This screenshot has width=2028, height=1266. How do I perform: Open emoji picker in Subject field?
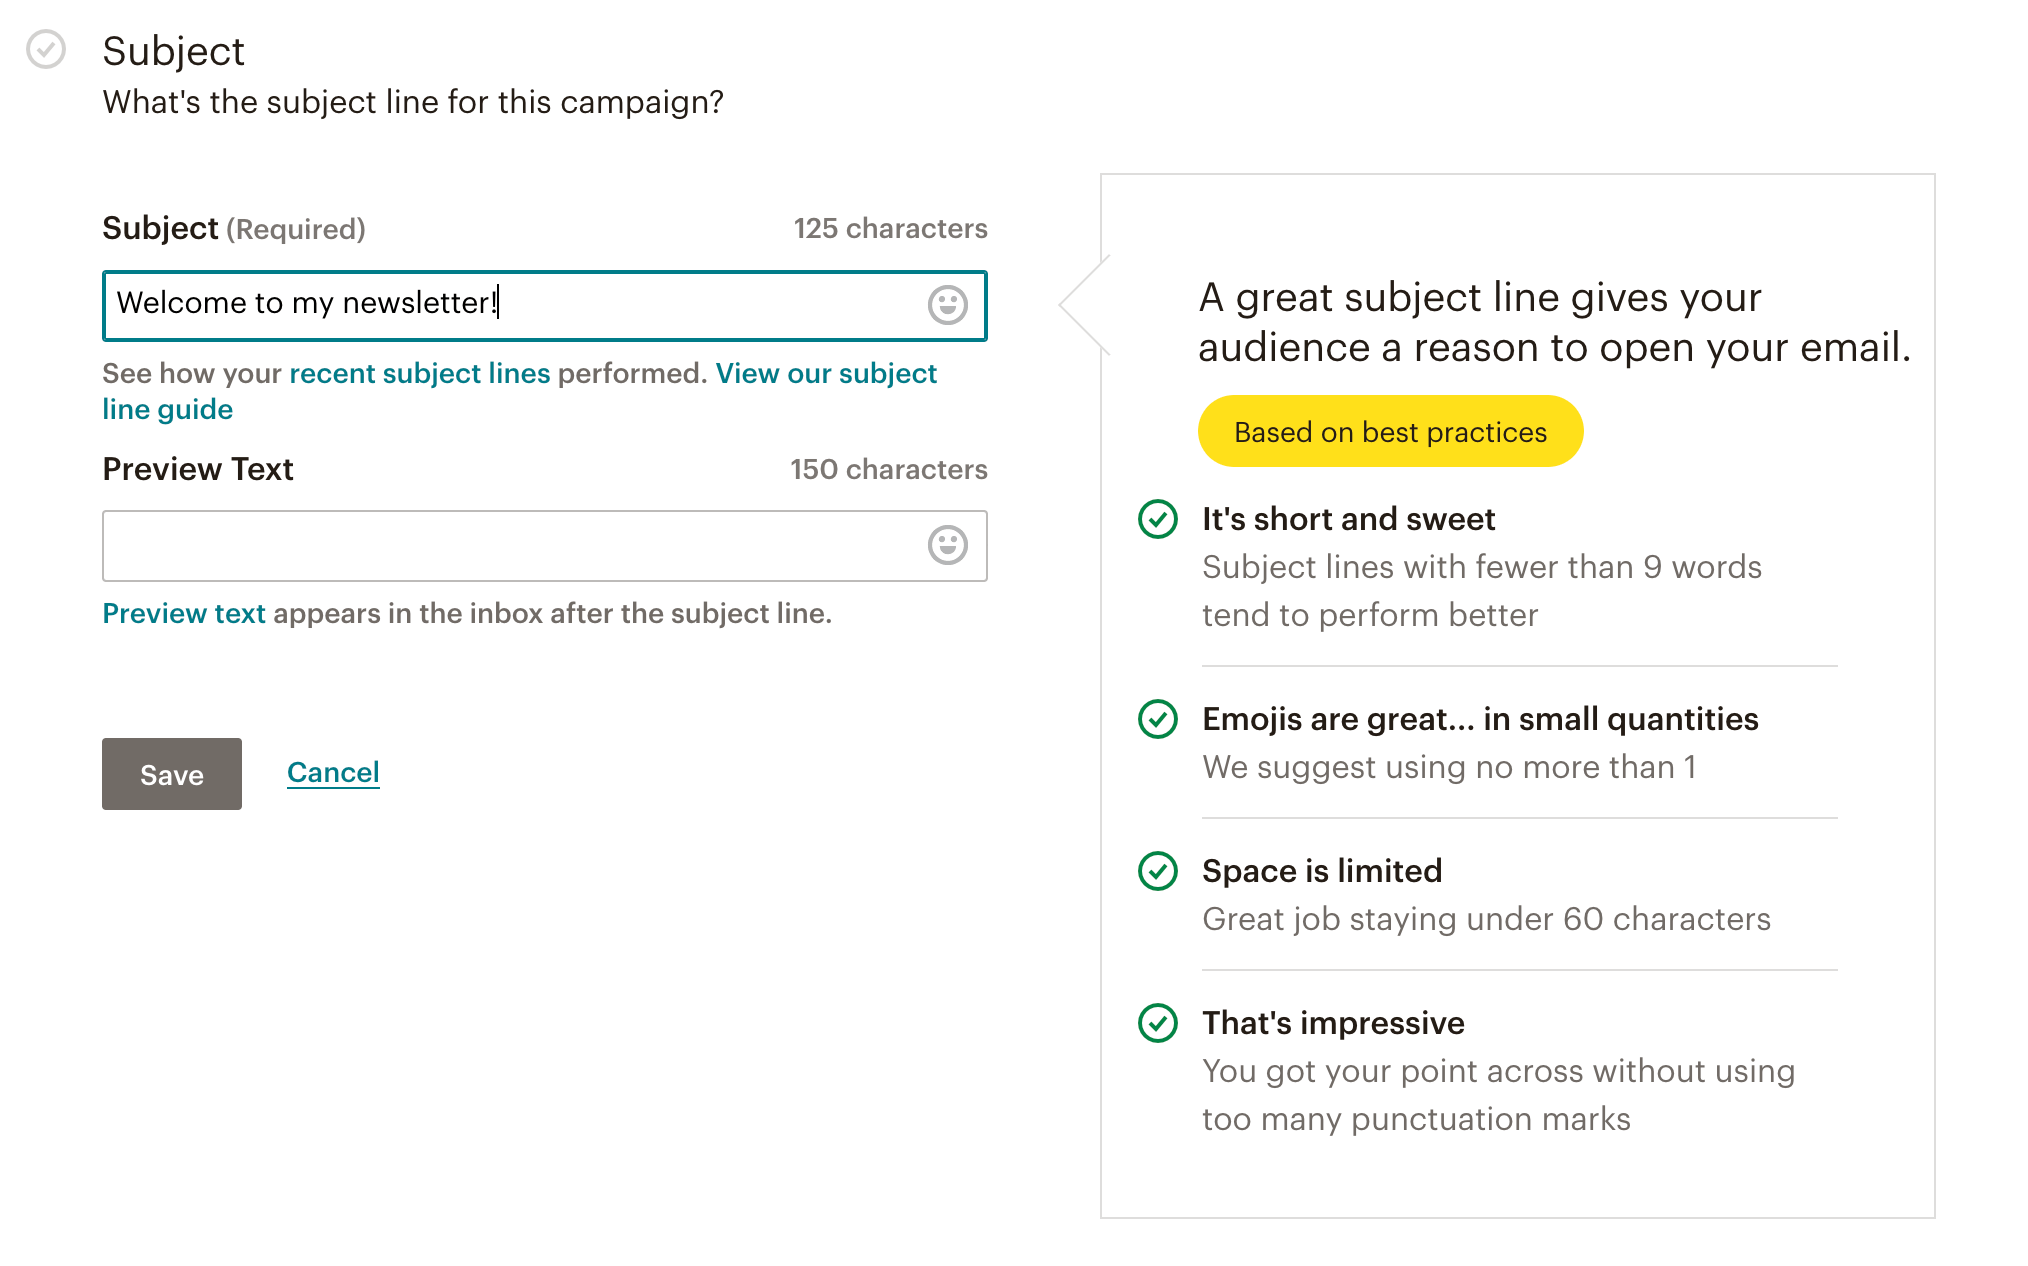tap(947, 305)
